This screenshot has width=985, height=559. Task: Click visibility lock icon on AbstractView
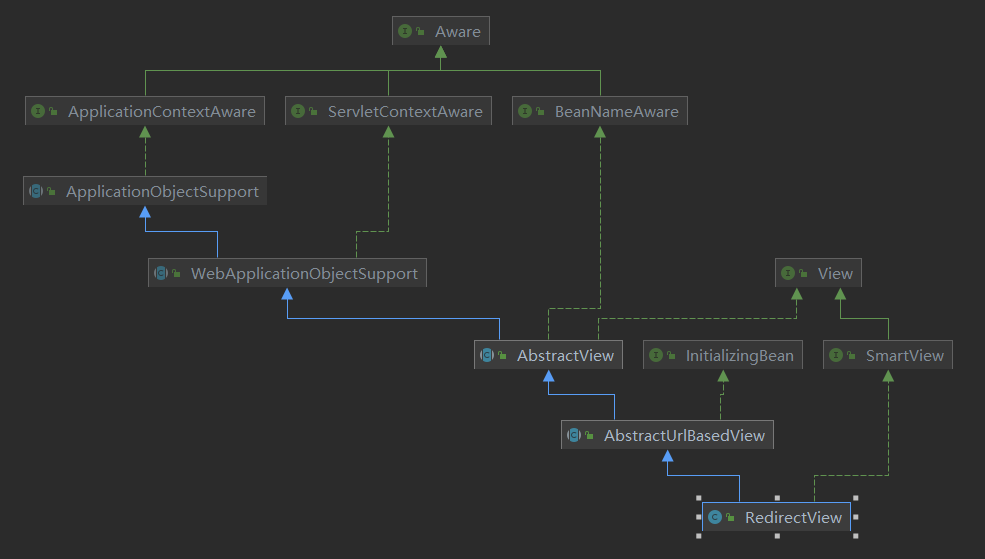(x=503, y=355)
